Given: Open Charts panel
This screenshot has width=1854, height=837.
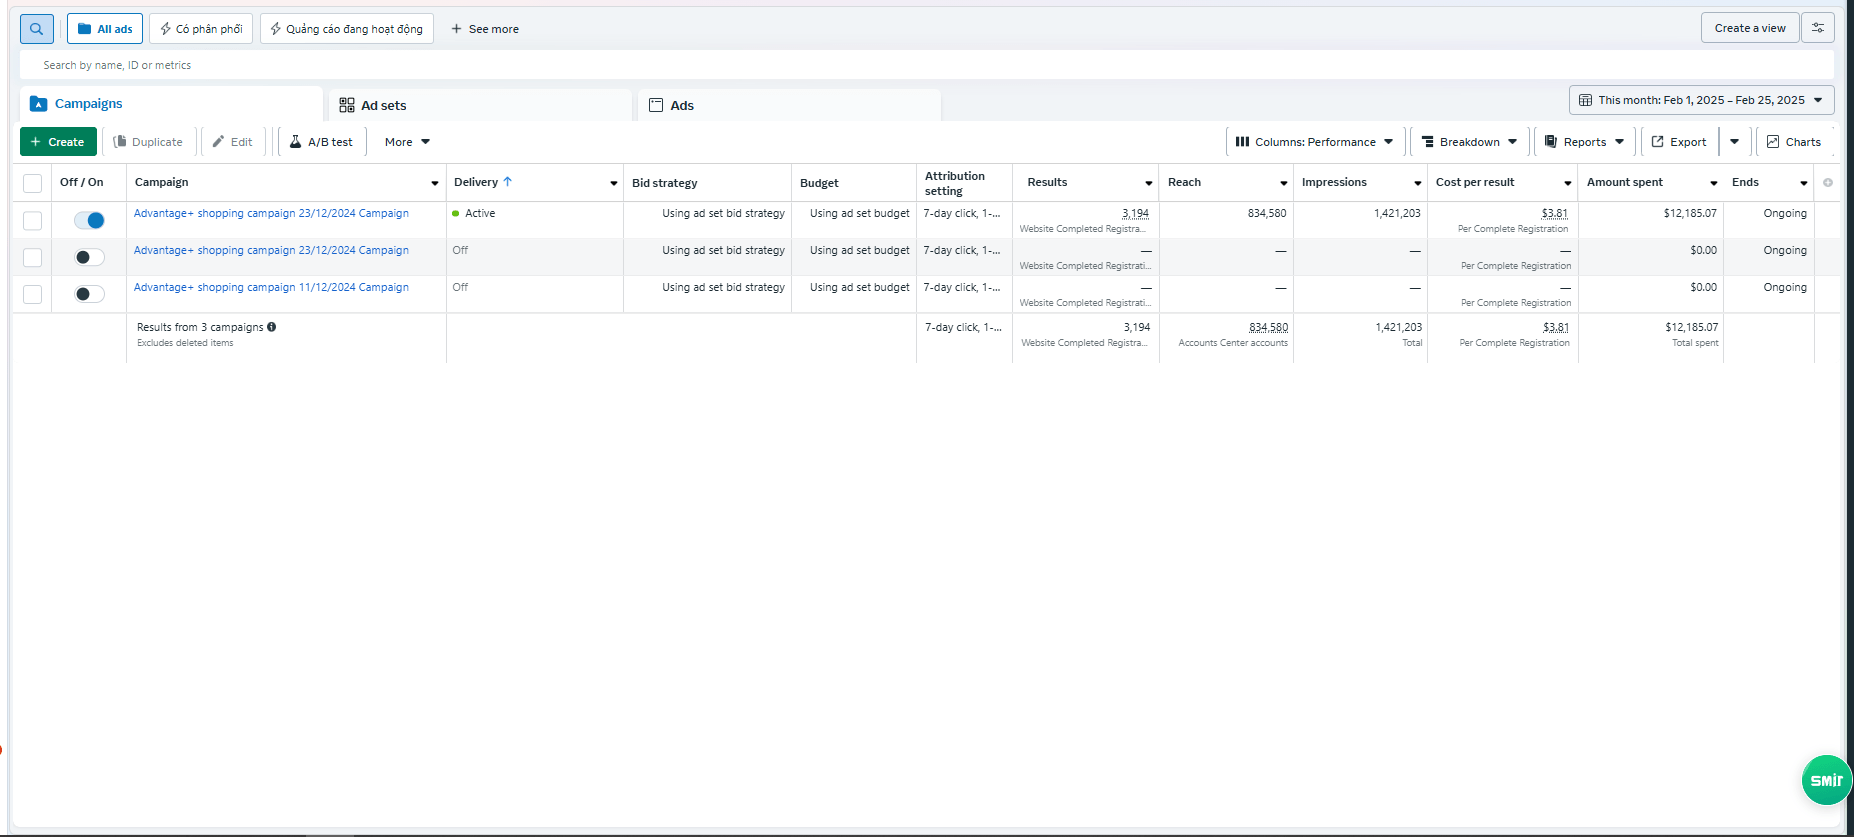Looking at the screenshot, I should pyautogui.click(x=1793, y=142).
